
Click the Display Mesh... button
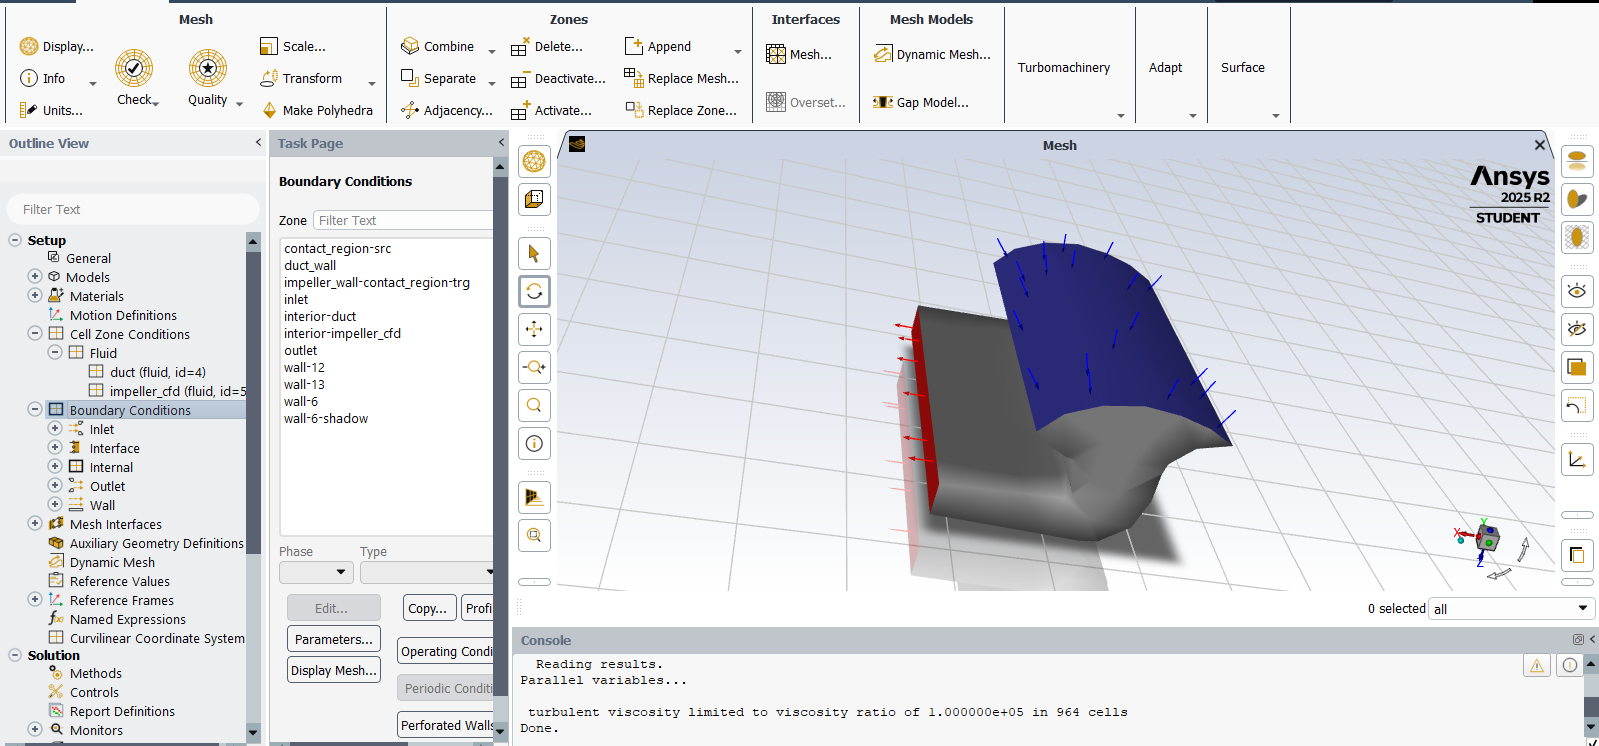click(x=334, y=670)
